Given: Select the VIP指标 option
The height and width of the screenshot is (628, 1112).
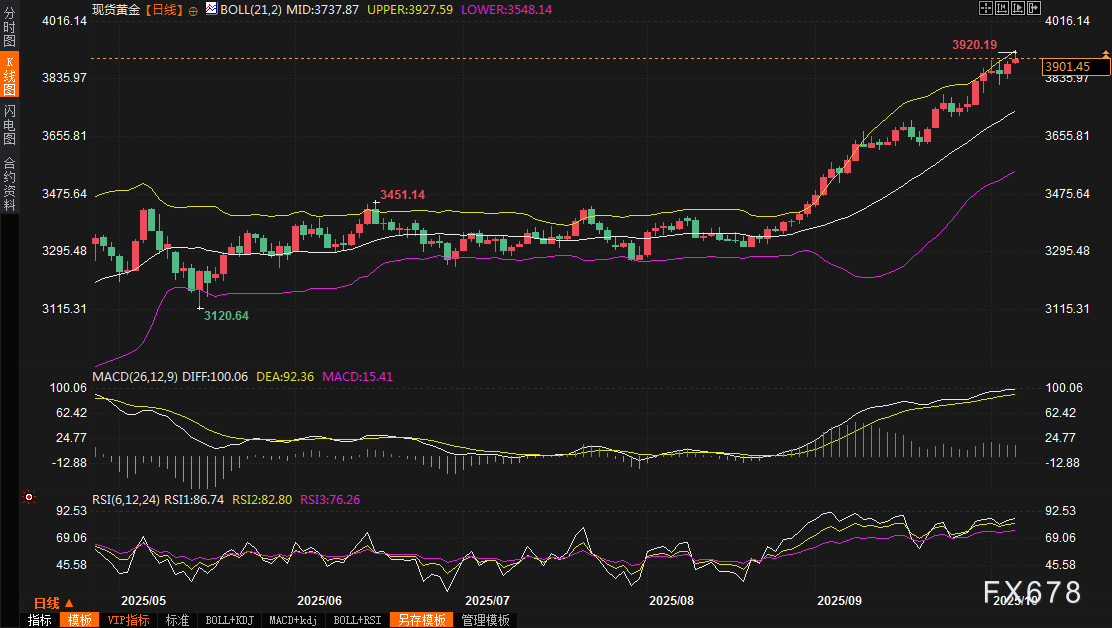Looking at the screenshot, I should [x=129, y=620].
